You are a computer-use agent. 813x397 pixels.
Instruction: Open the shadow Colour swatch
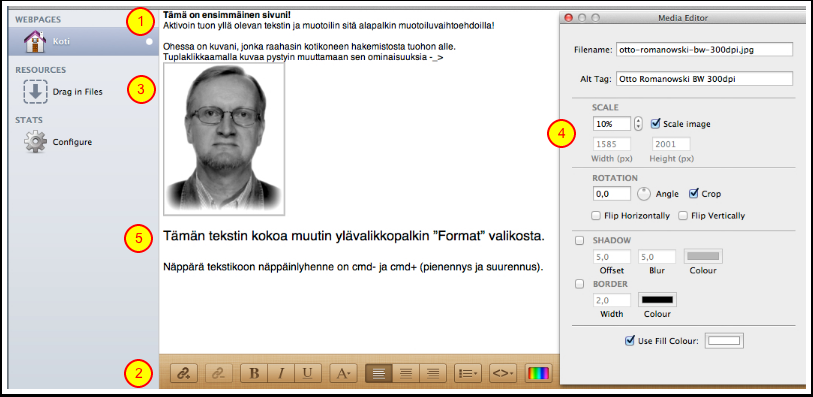click(703, 257)
